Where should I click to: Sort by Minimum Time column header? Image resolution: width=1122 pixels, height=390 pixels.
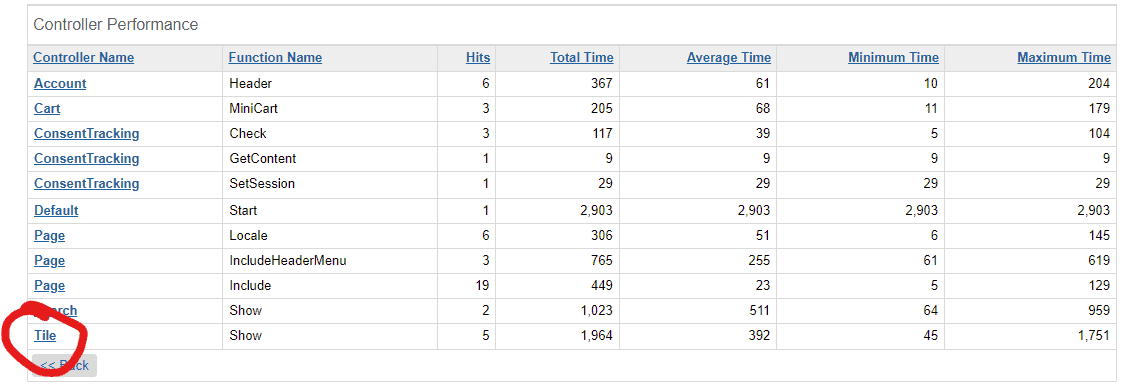coord(894,58)
